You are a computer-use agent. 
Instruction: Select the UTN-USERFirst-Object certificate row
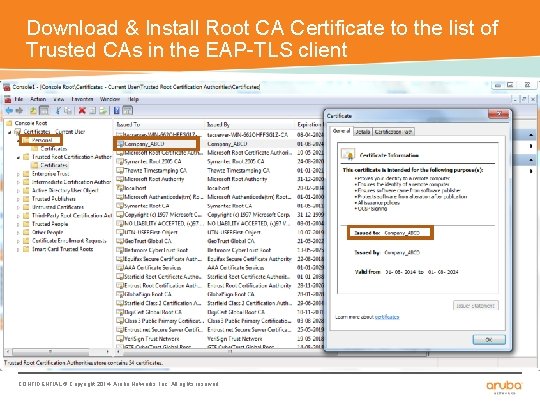coord(219,232)
